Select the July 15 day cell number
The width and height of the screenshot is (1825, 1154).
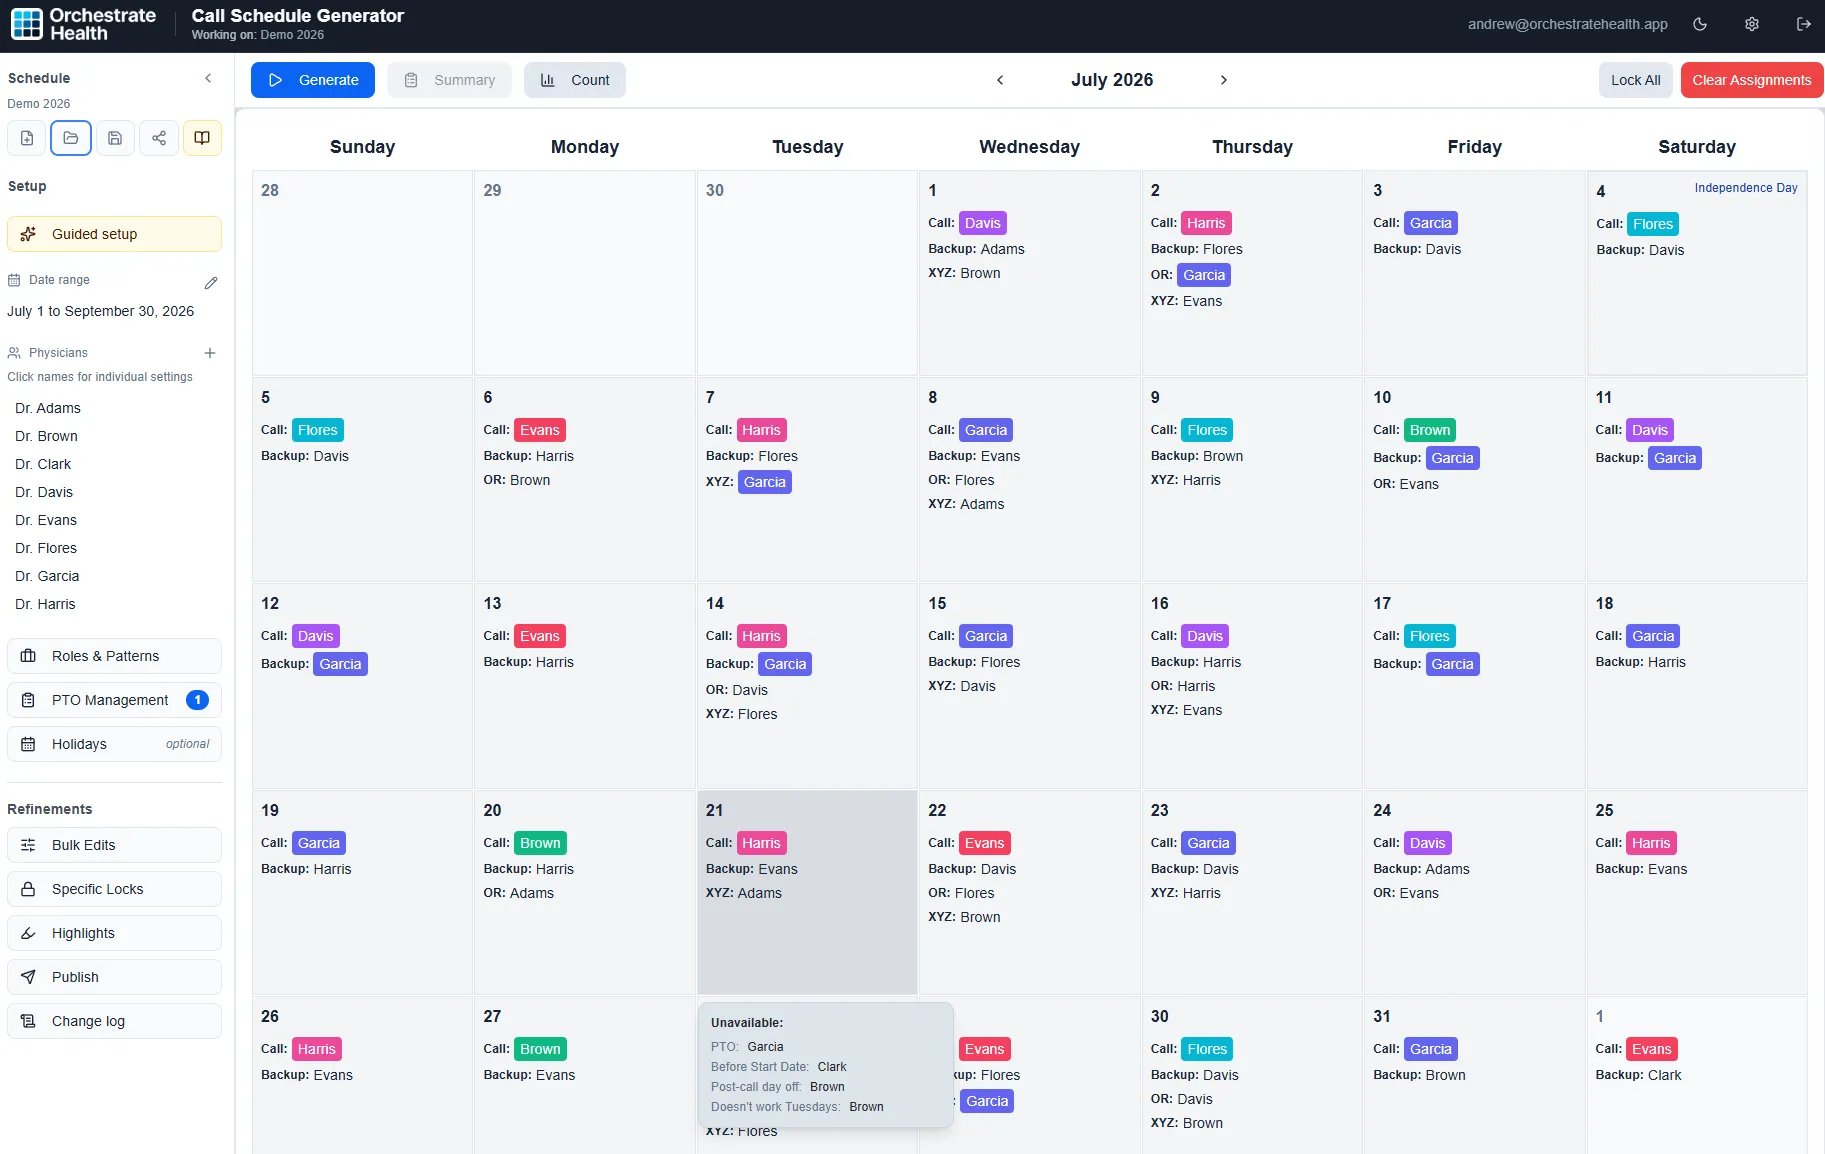click(937, 604)
